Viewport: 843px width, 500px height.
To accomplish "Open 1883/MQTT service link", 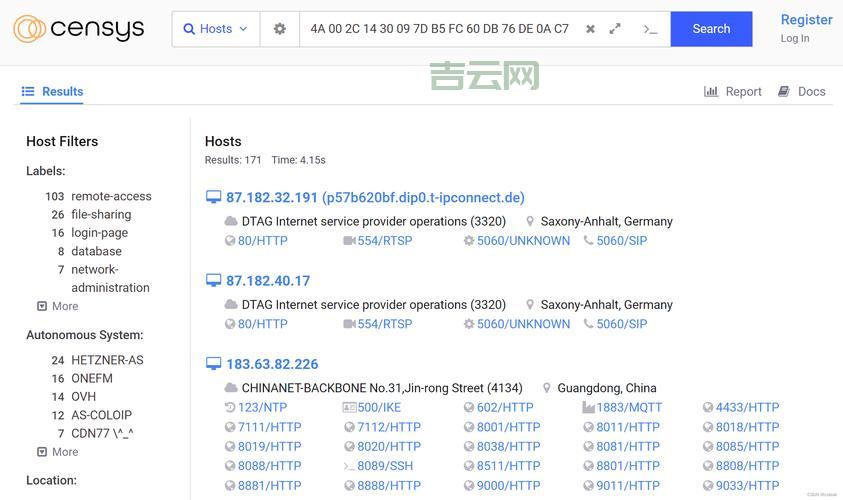I will coord(629,408).
